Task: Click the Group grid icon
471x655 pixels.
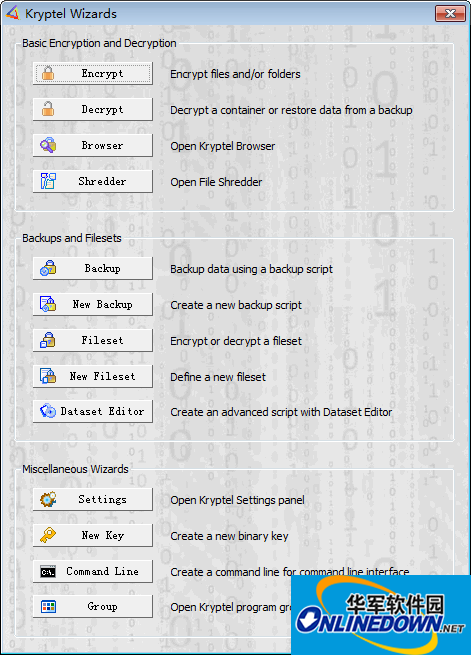Action: coord(48,607)
